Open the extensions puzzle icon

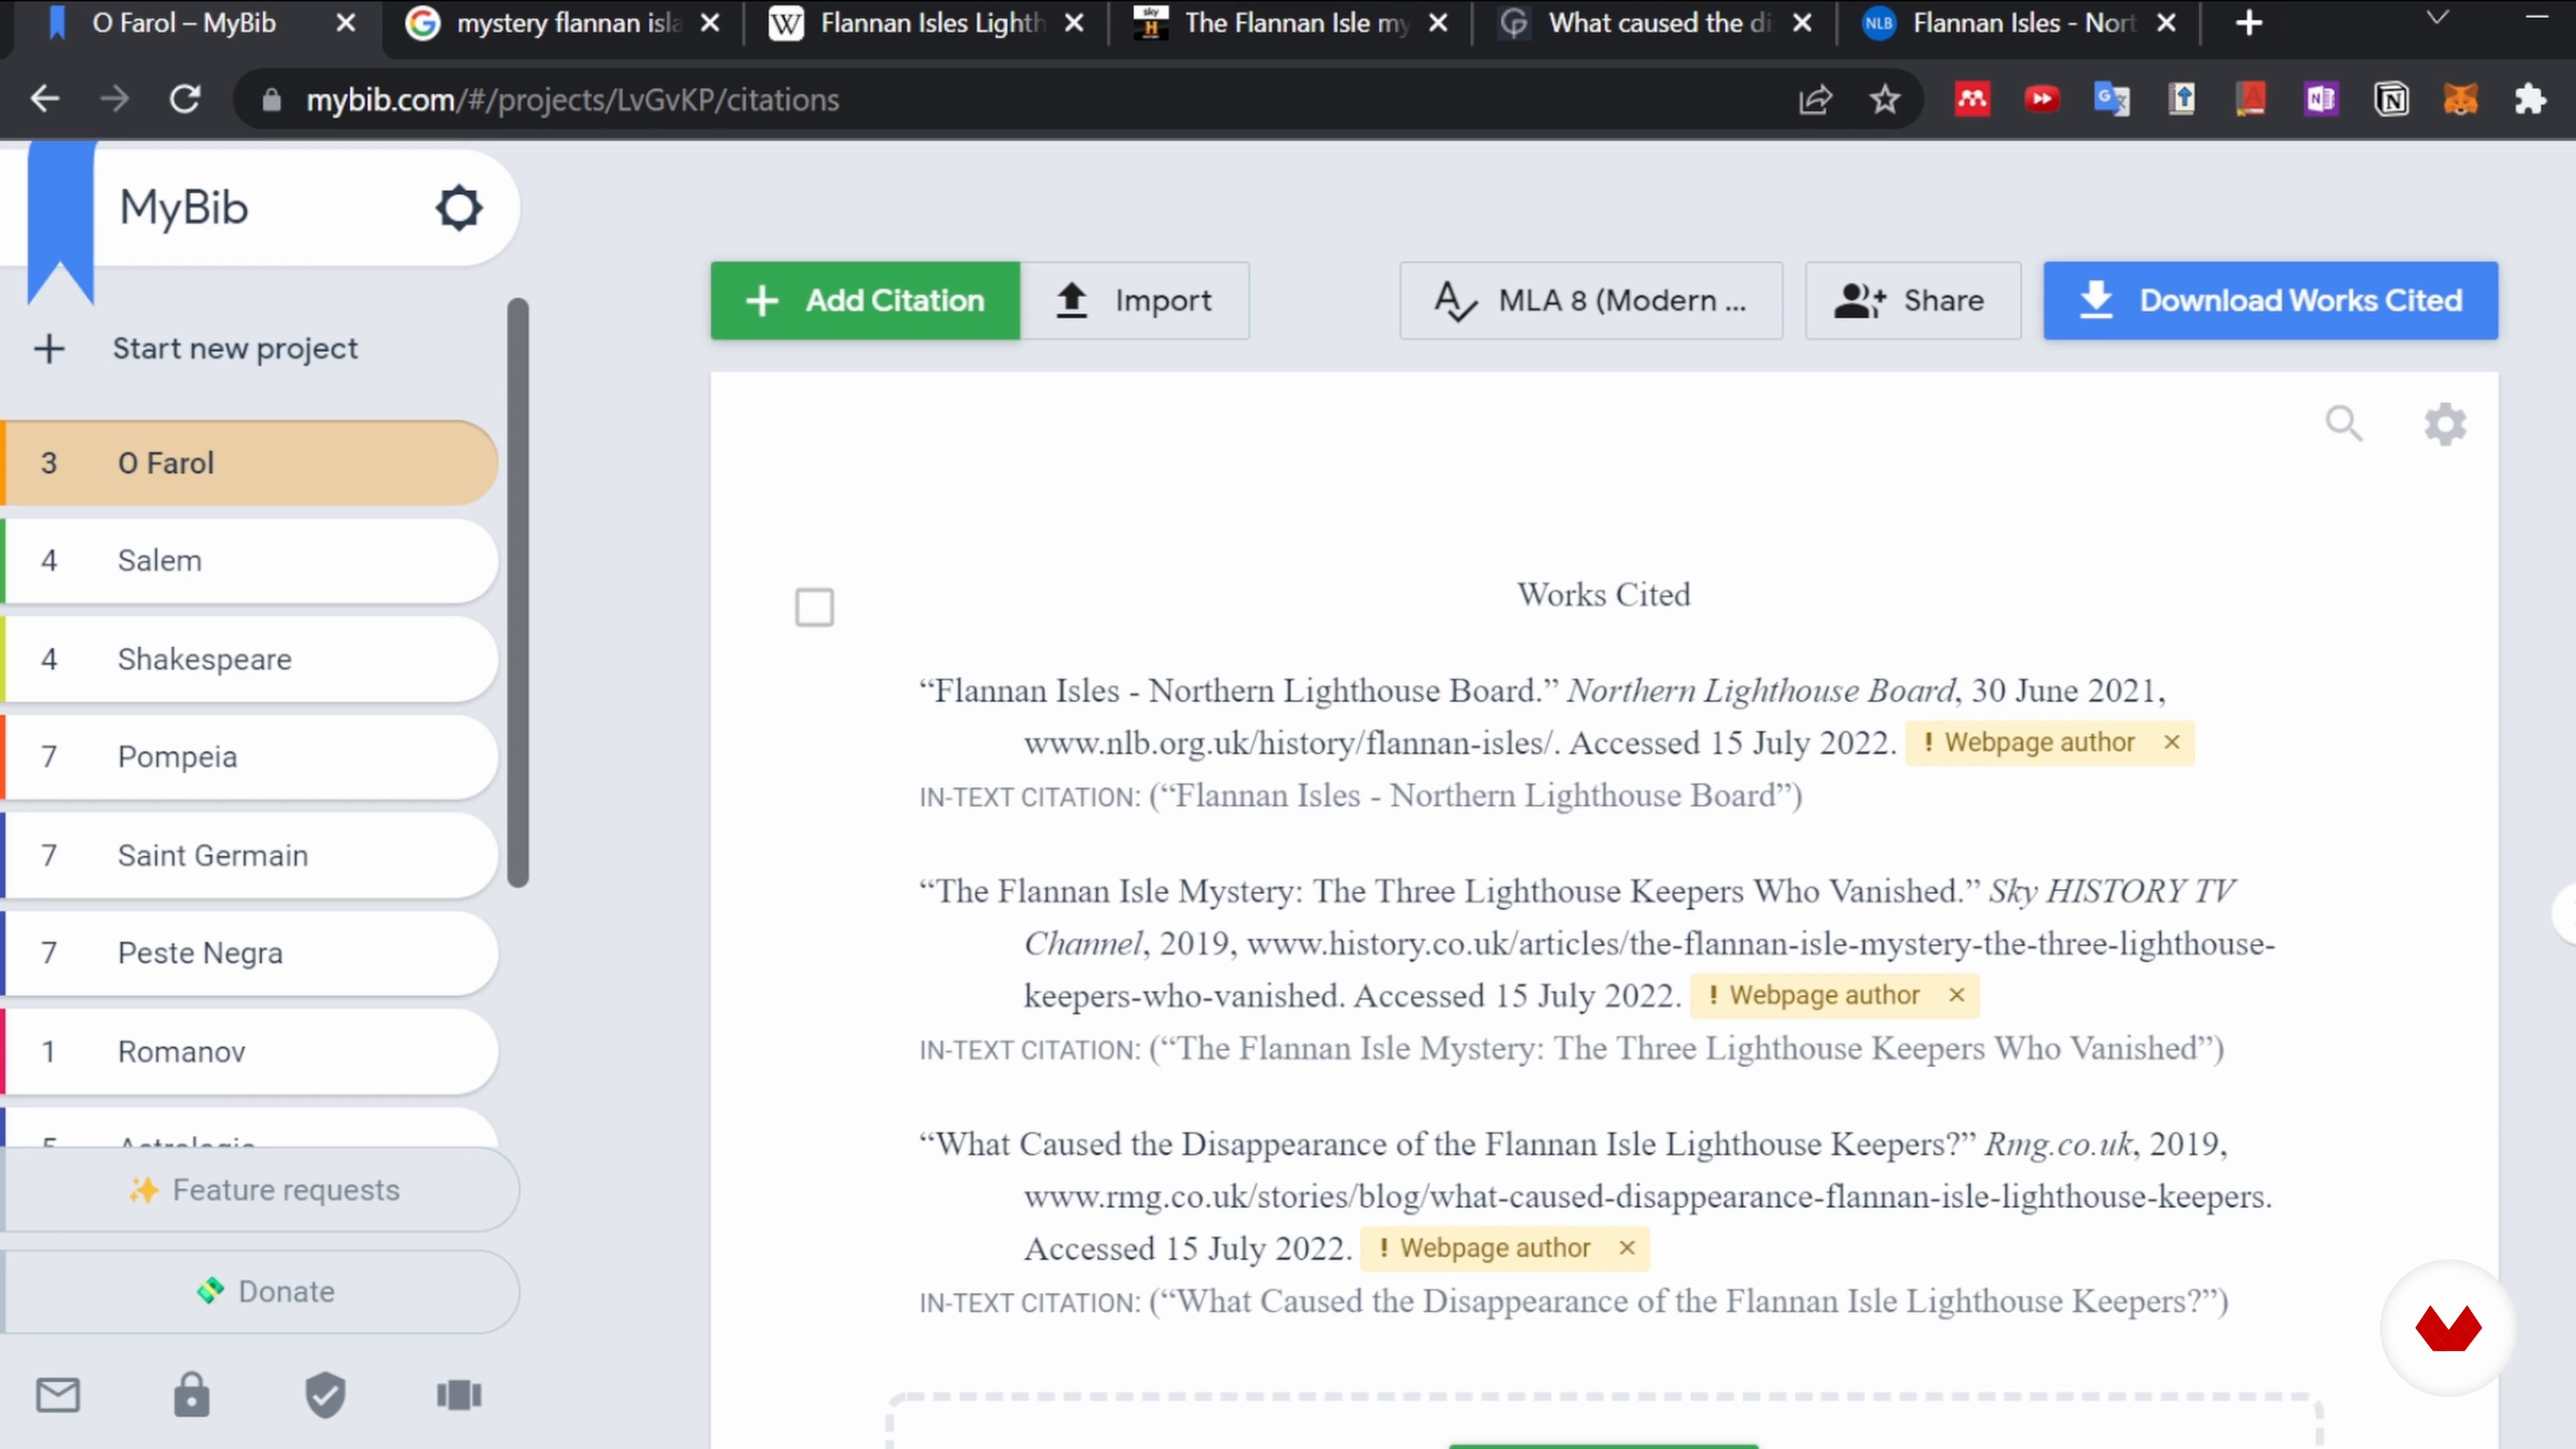[2530, 99]
